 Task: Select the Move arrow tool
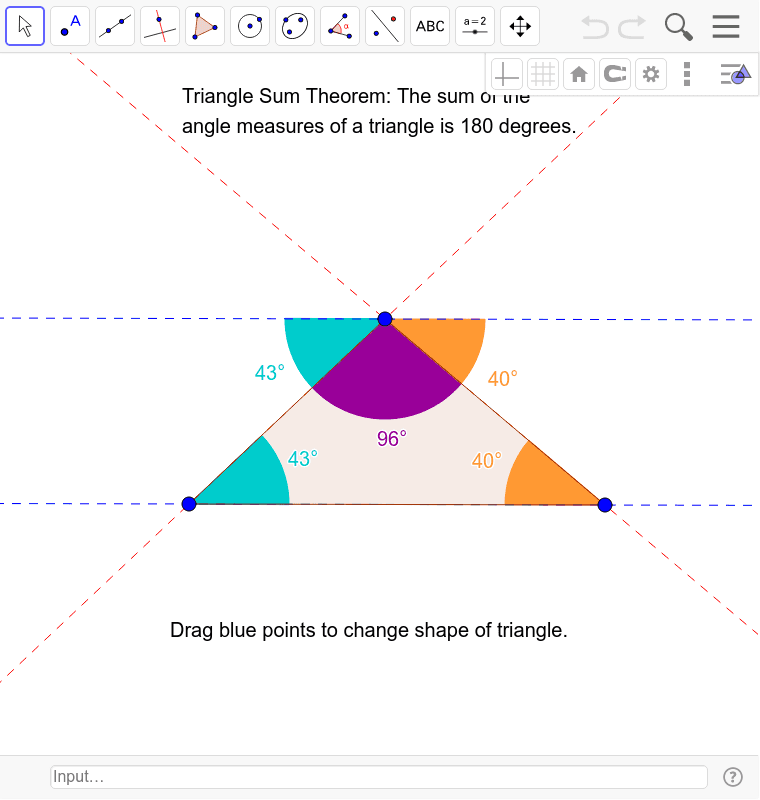(x=25, y=26)
